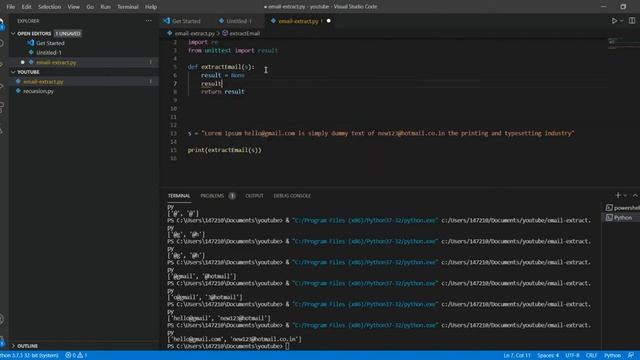The width and height of the screenshot is (640, 360).
Task: Click the feedback icon in status bar
Action: tap(631, 356)
